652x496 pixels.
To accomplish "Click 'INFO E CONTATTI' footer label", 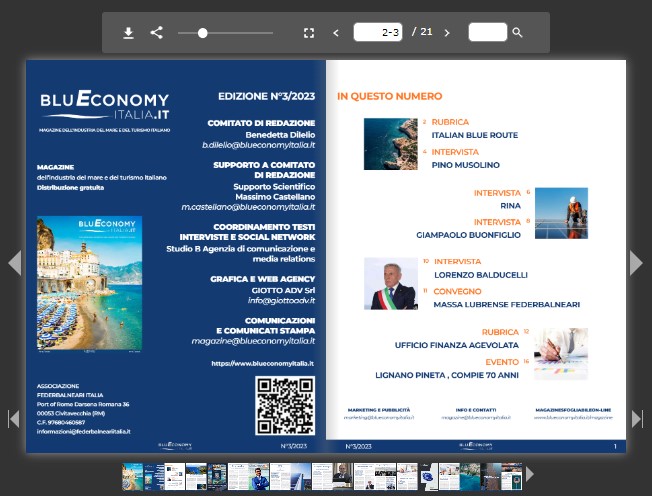I will pyautogui.click(x=476, y=410).
